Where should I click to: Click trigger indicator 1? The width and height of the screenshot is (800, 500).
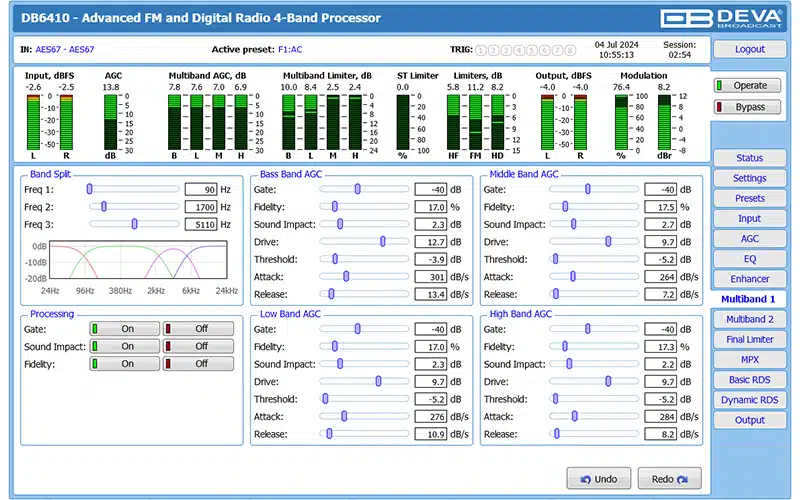tap(481, 50)
